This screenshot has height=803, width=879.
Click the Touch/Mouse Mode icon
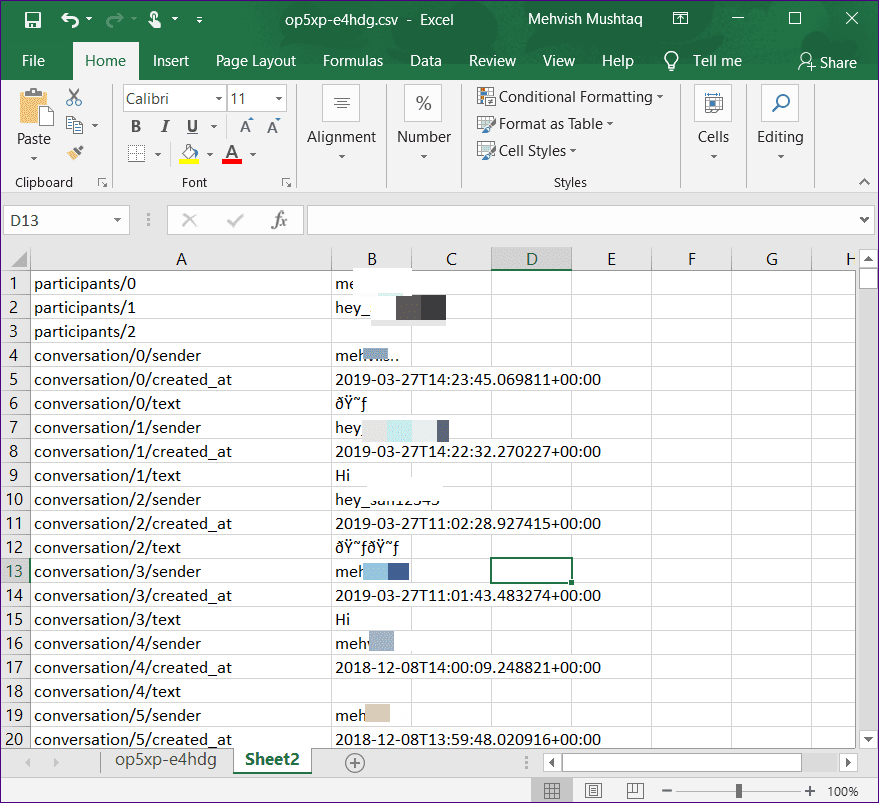point(155,20)
